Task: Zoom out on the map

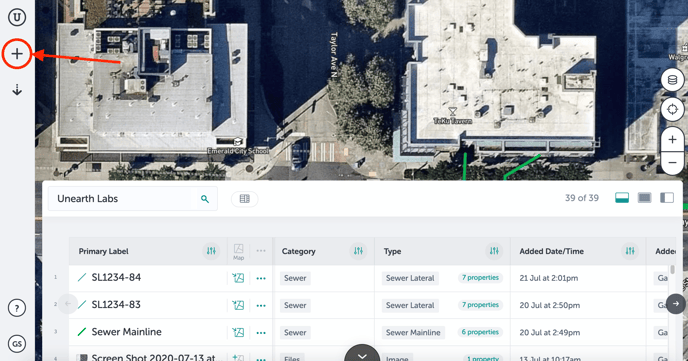Action: coord(672,163)
